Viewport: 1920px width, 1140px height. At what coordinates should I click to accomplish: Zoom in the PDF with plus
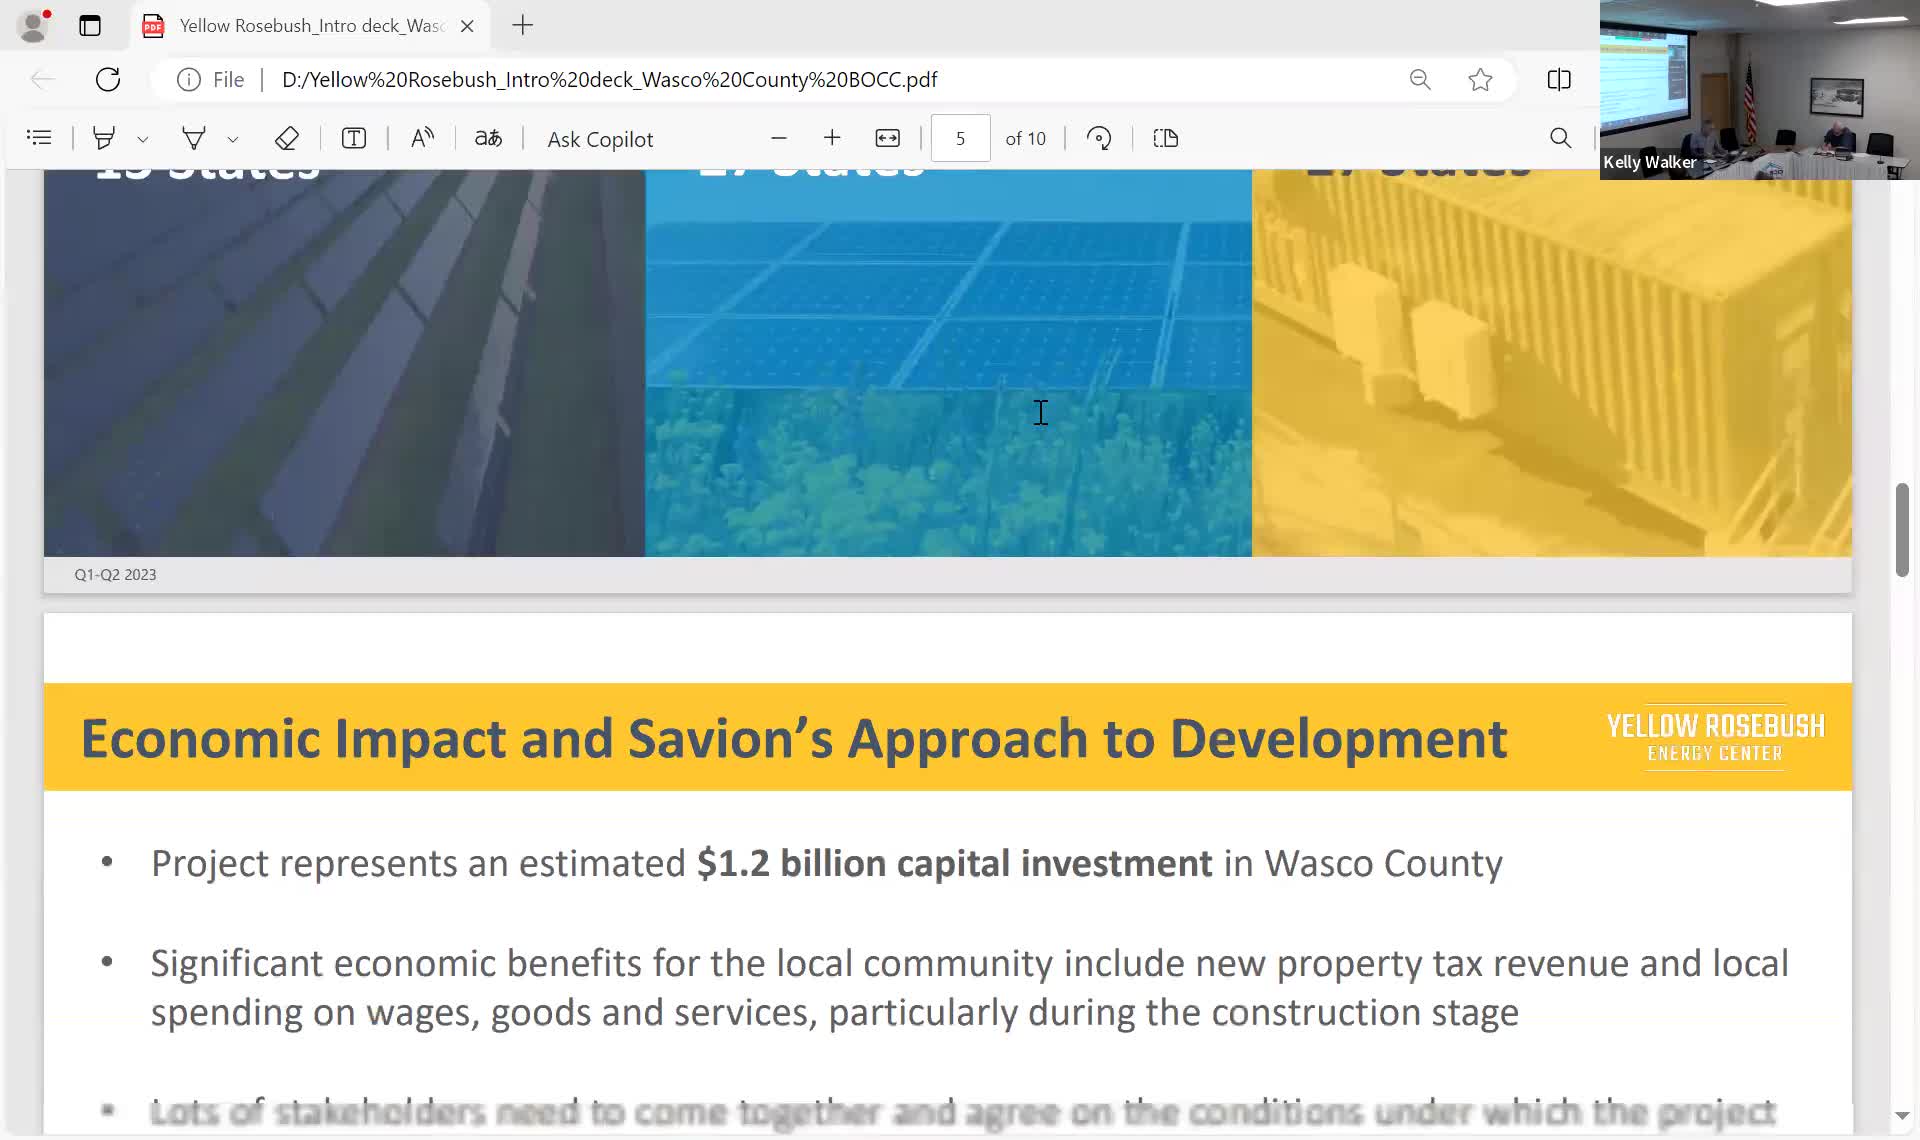832,138
